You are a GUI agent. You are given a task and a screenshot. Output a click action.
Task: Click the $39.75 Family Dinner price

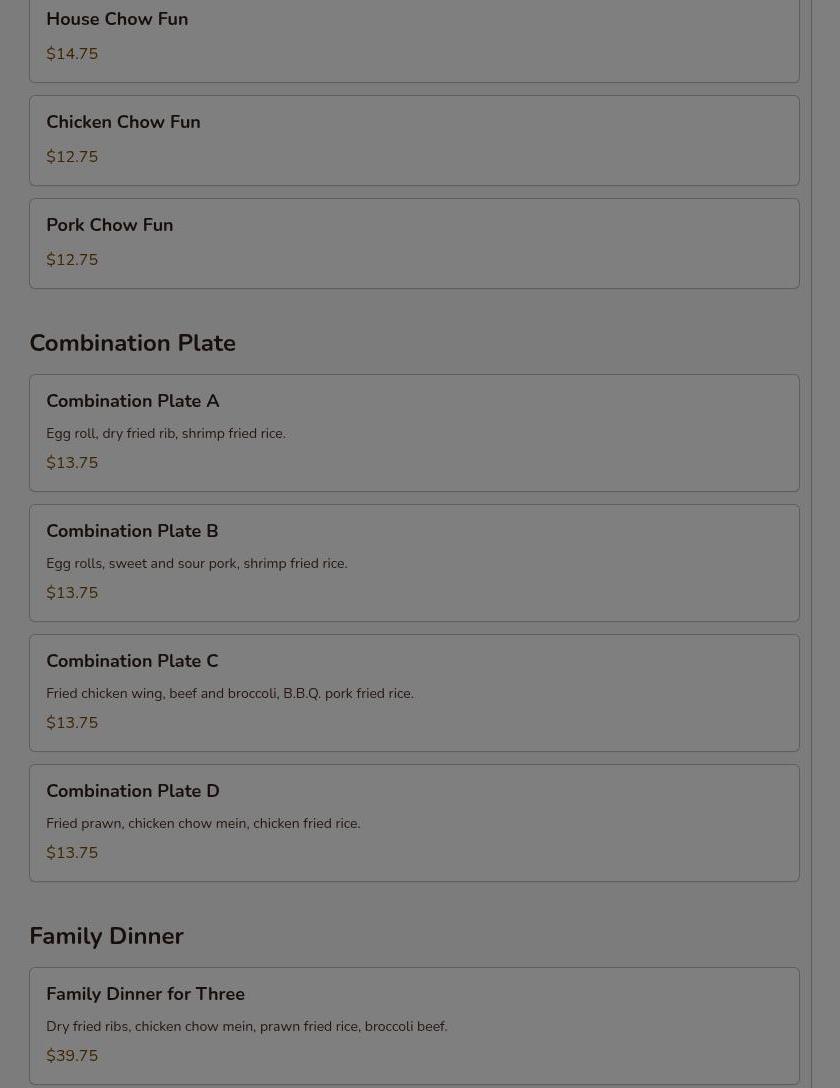pyautogui.click(x=72, y=1056)
